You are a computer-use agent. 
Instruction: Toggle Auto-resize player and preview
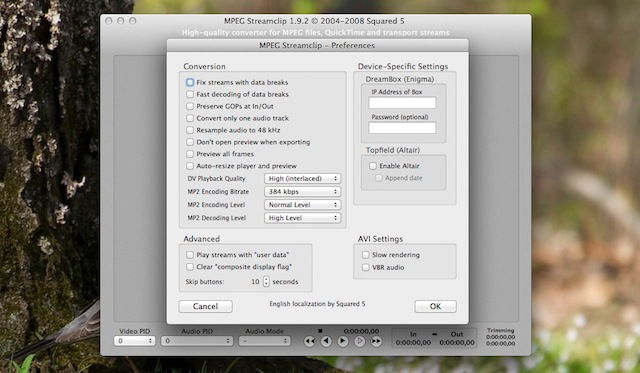190,166
